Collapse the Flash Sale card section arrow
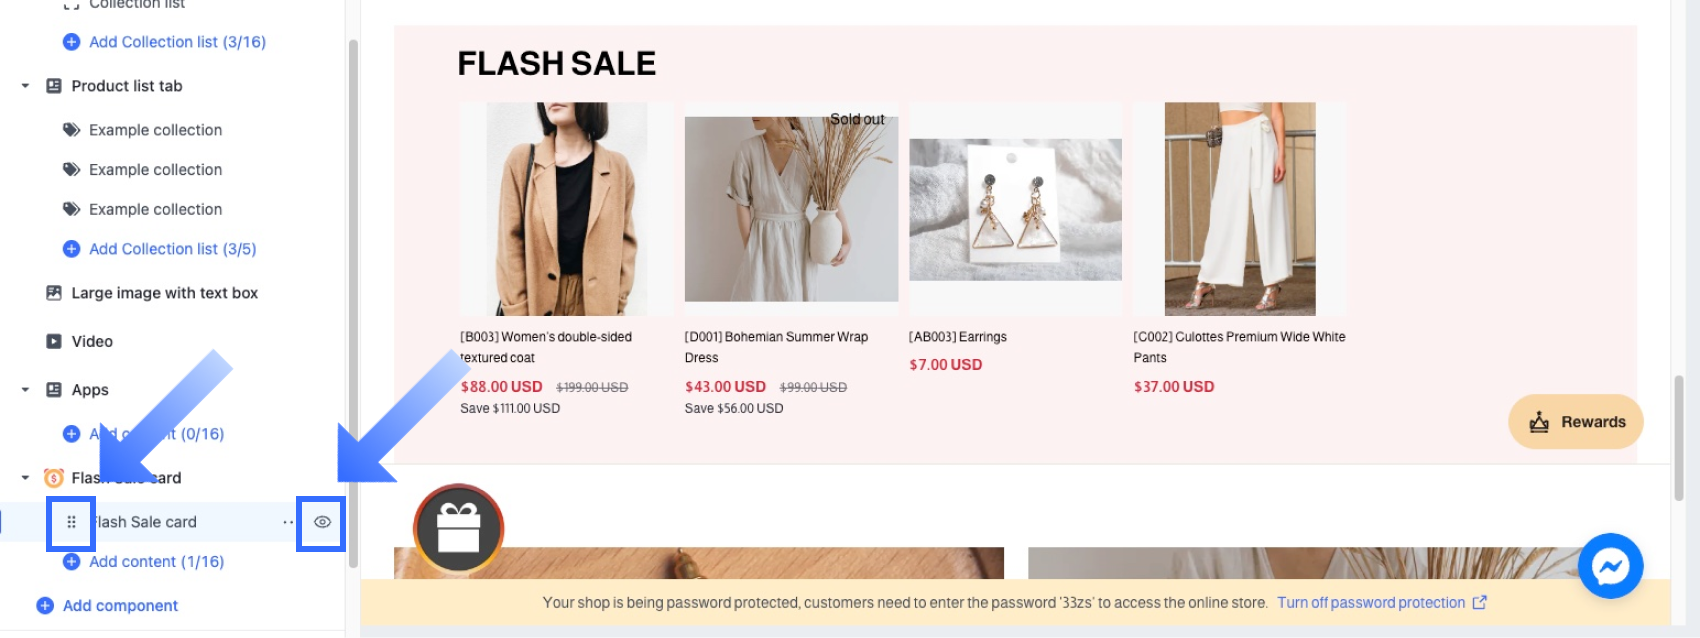Image resolution: width=1700 pixels, height=638 pixels. [x=25, y=478]
